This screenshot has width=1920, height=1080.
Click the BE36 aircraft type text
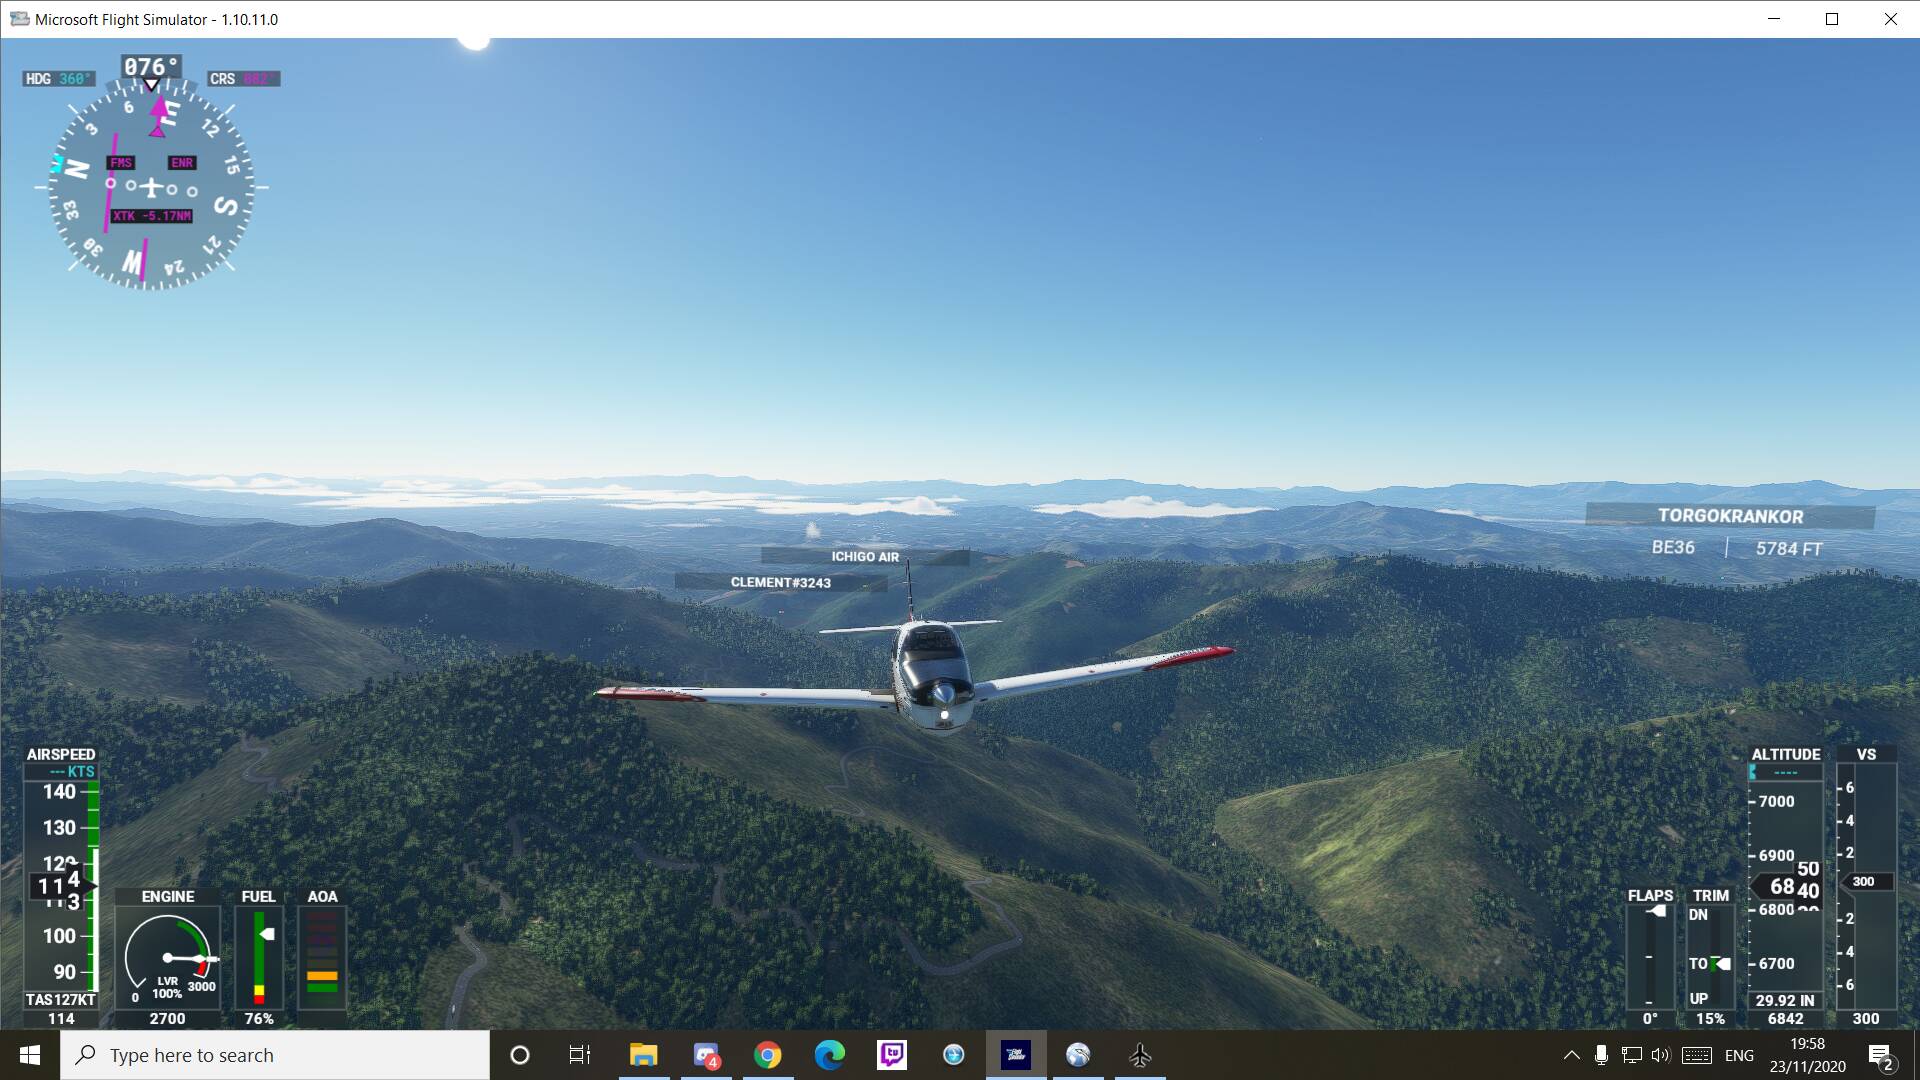coord(1673,548)
